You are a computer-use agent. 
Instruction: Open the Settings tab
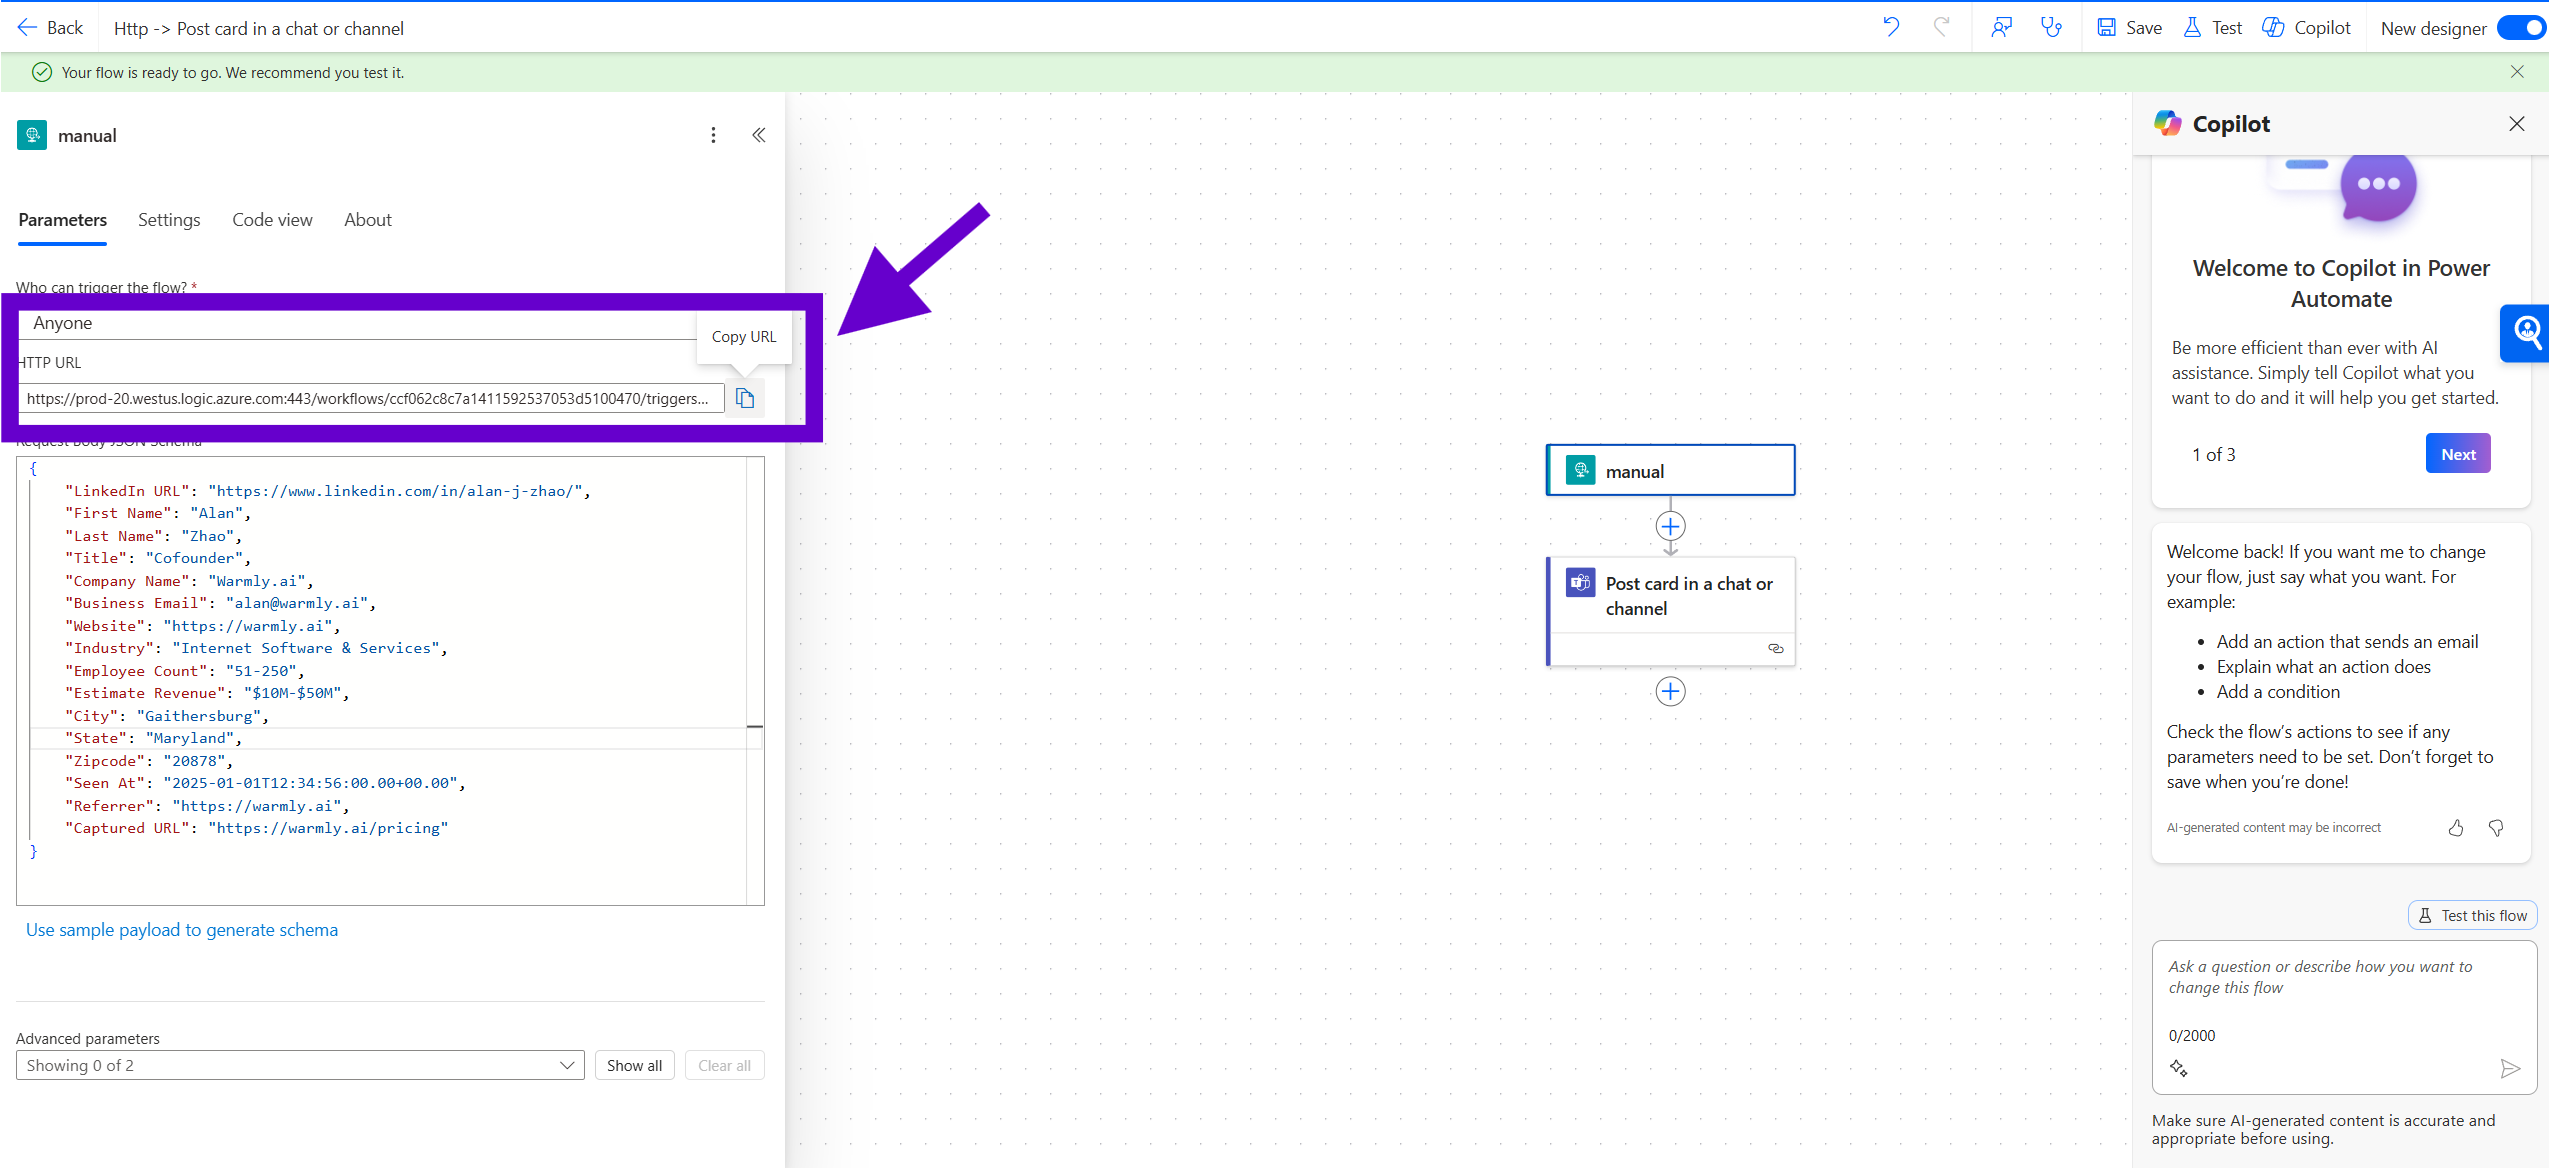coord(169,220)
